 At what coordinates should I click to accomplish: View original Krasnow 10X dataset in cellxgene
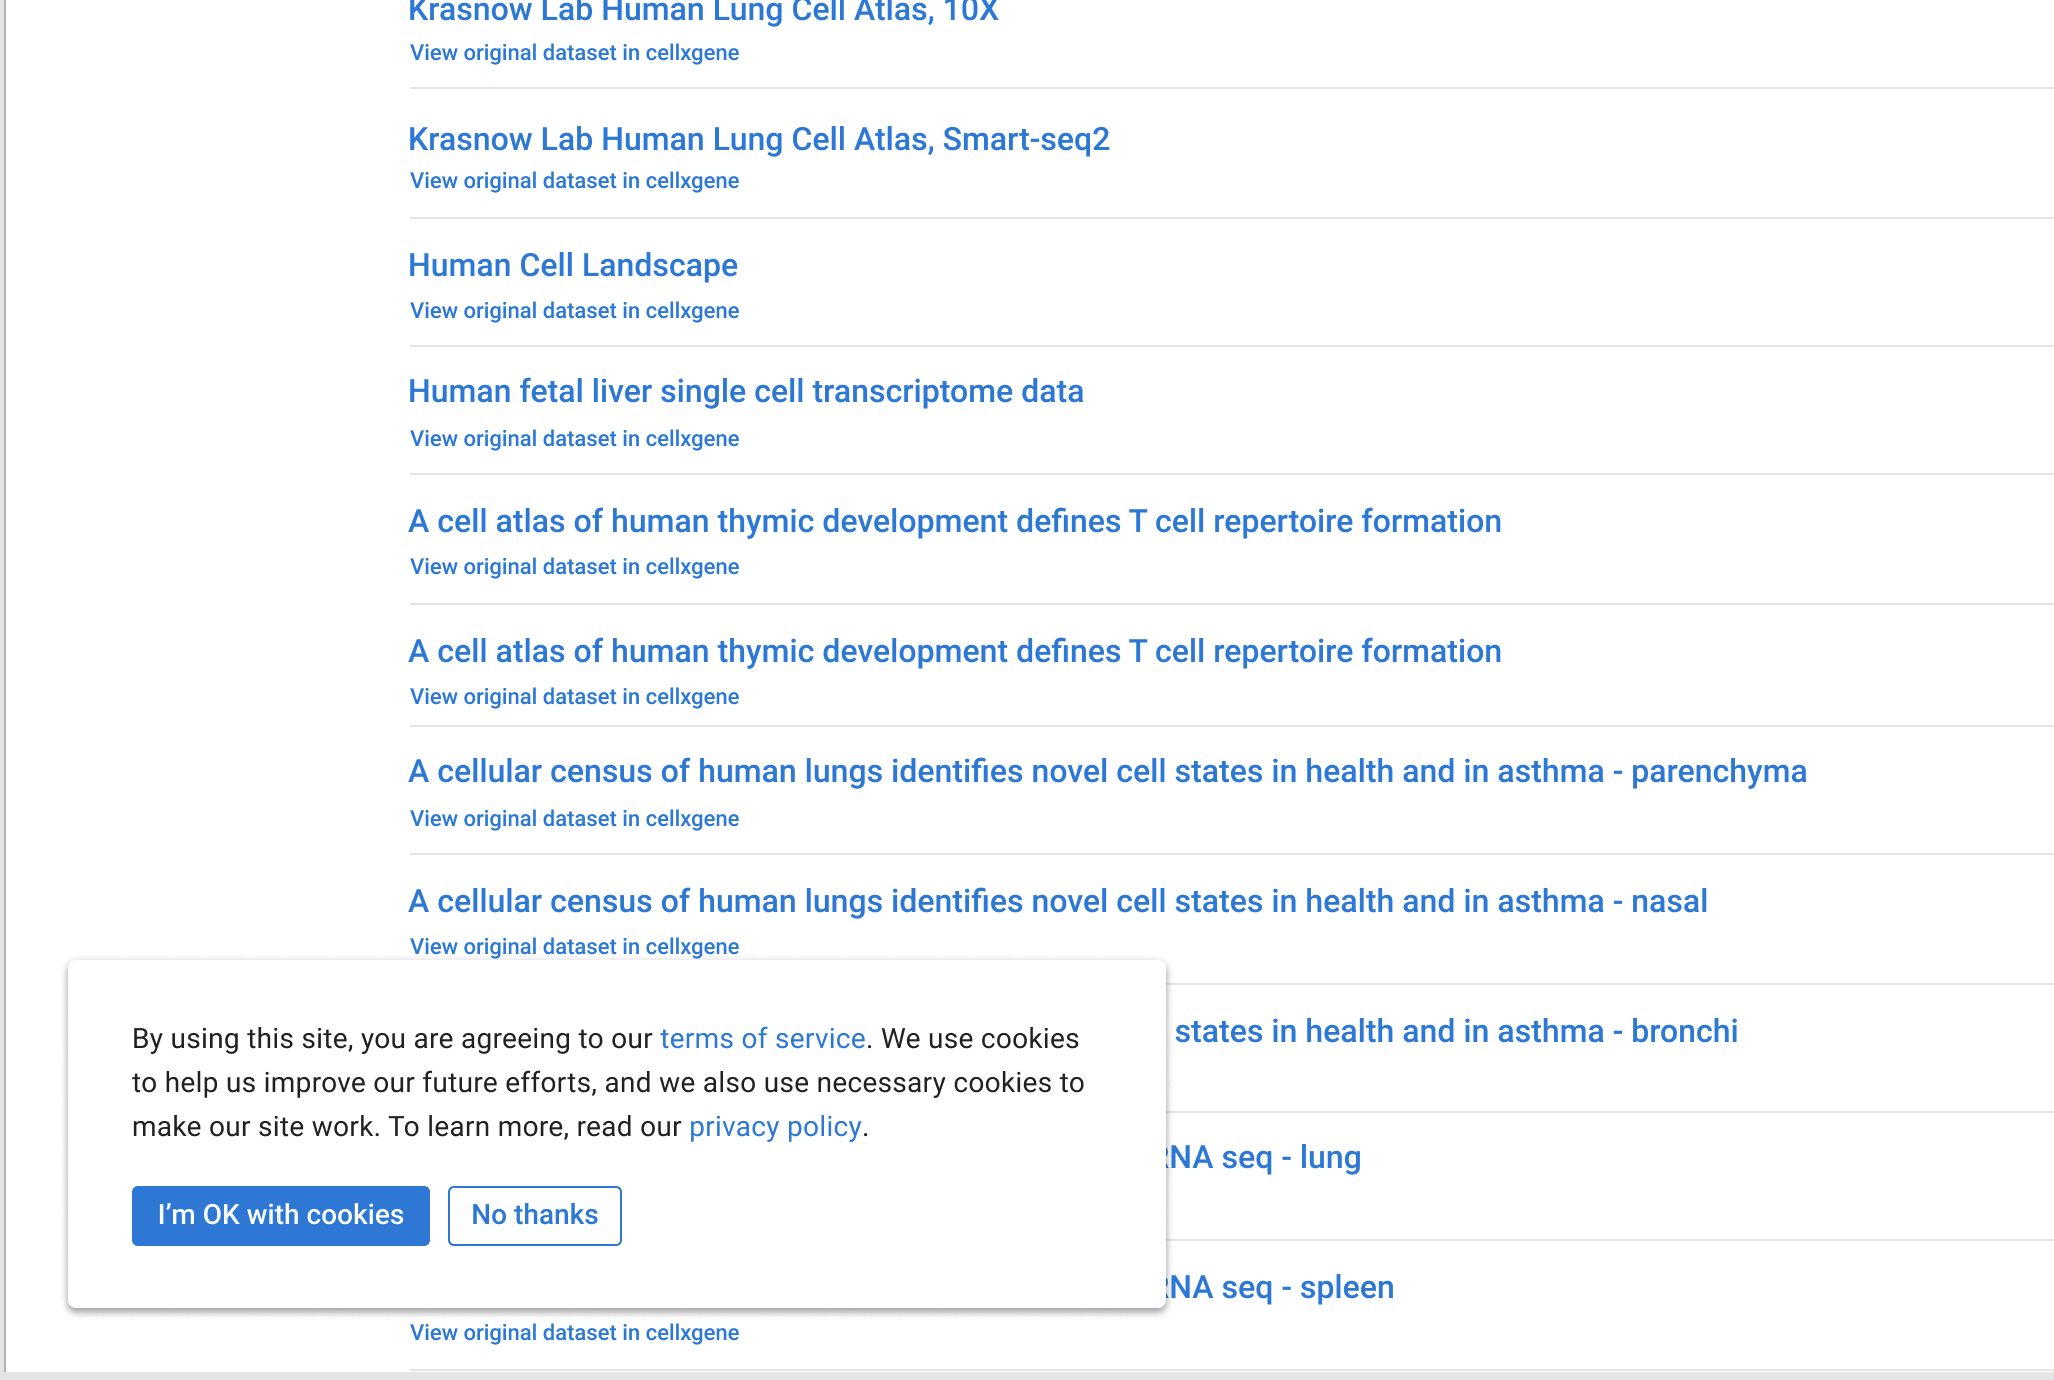573,53
